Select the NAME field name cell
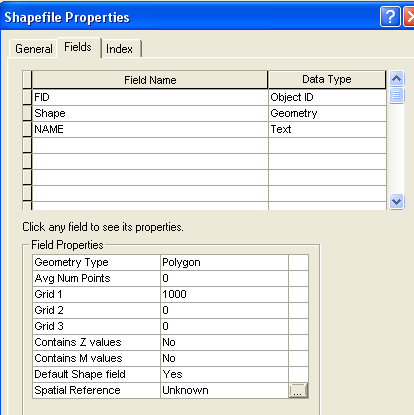The image size is (414, 415). tap(150, 129)
